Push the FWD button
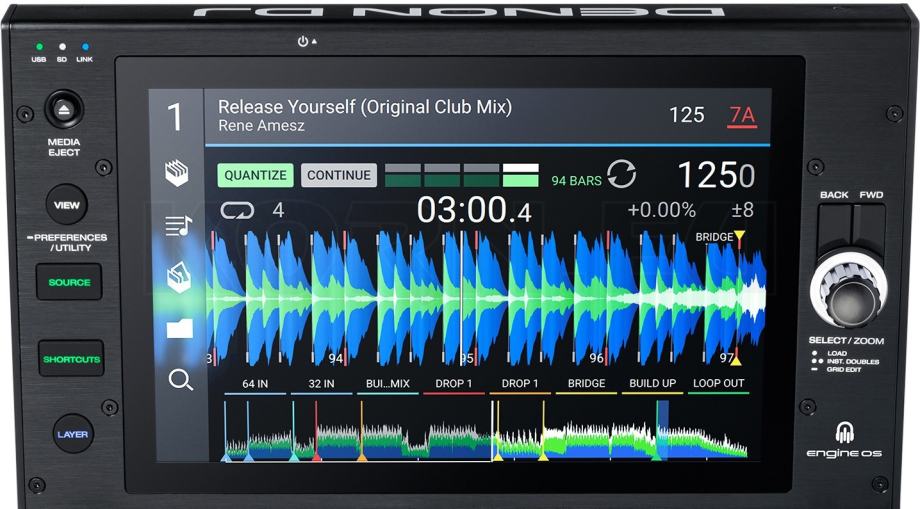Viewport: 920px width, 509px height. tap(870, 227)
